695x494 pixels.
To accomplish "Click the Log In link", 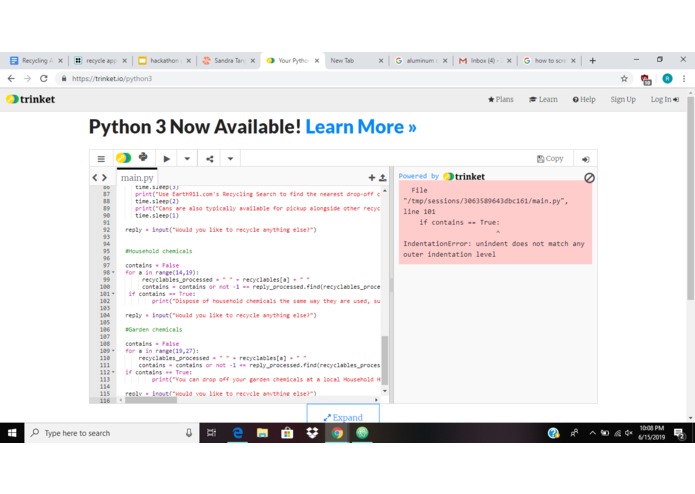I will tap(664, 99).
